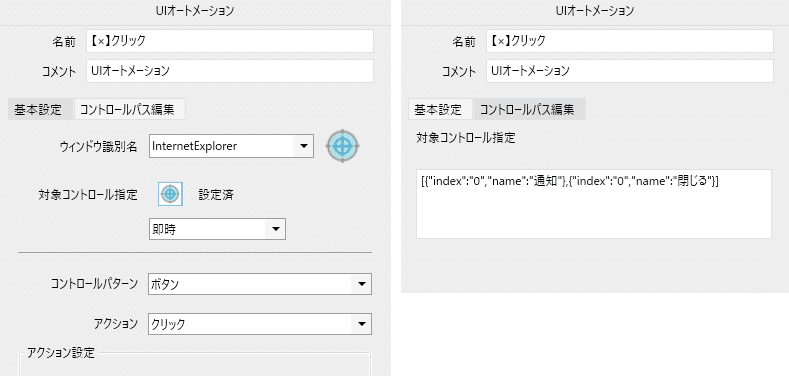Click the target control picker icon next to 設定済
Screen dimensions: 789x376
tap(170, 194)
